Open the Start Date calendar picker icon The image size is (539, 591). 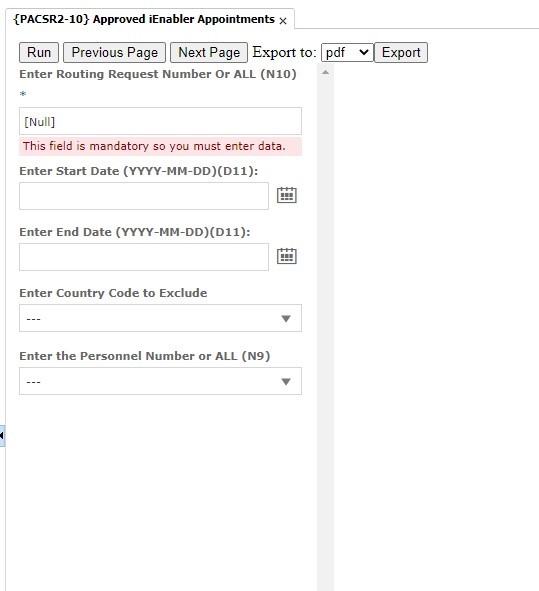(x=287, y=195)
